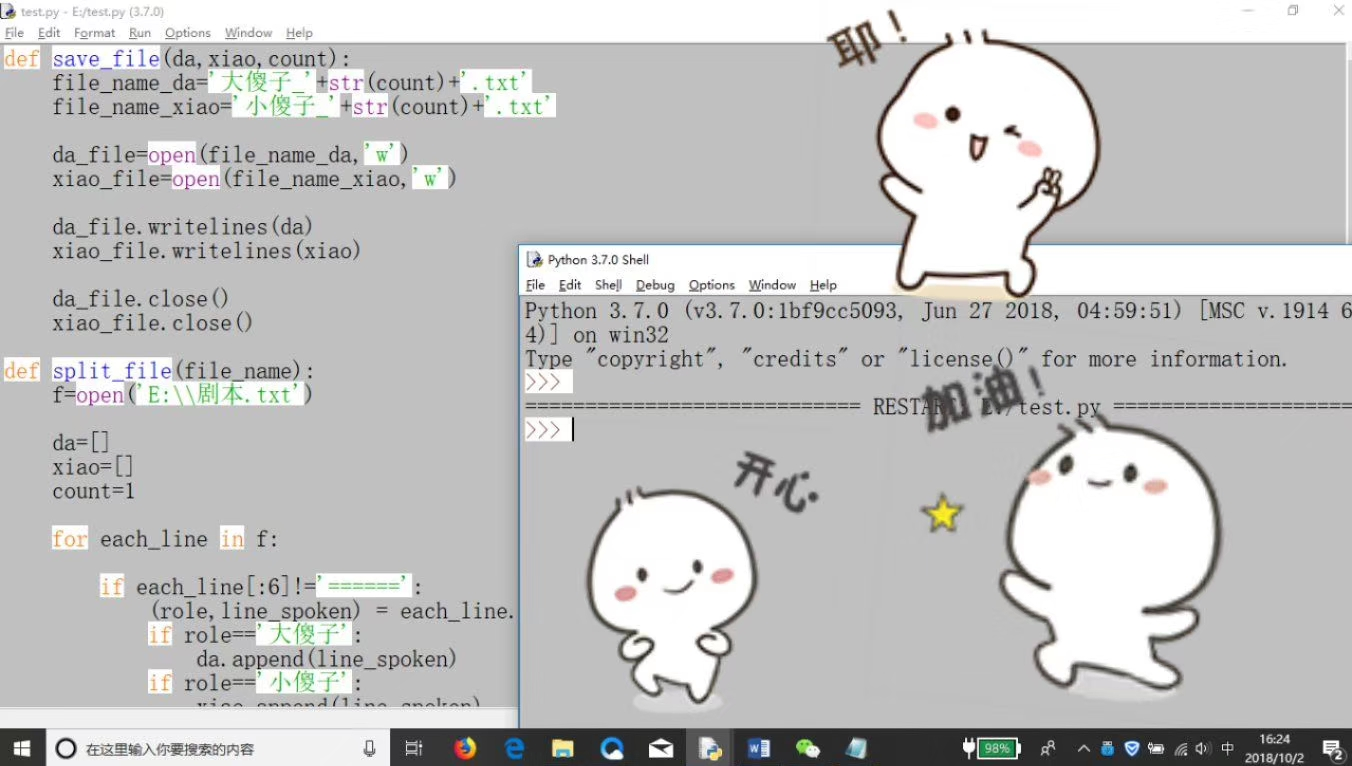Screen dimensions: 1352x766
Task: Open WeChat from the taskbar
Action: (x=807, y=748)
